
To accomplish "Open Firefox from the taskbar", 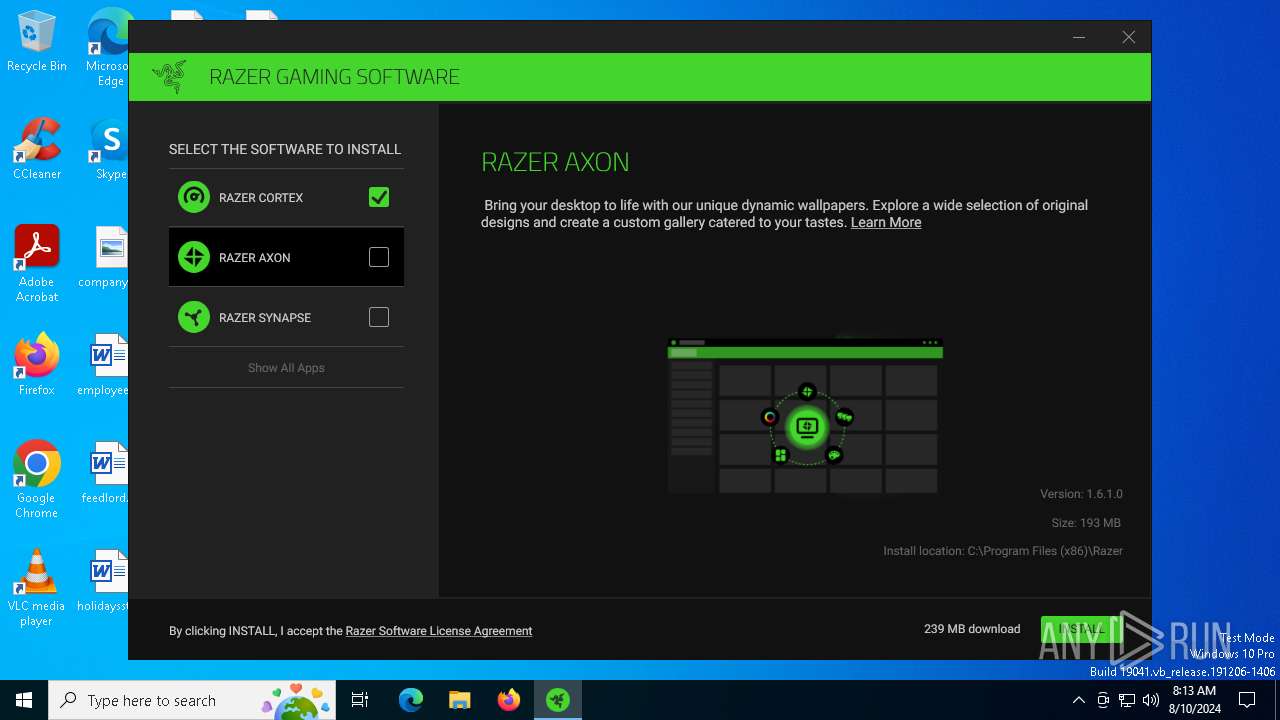I will (508, 700).
